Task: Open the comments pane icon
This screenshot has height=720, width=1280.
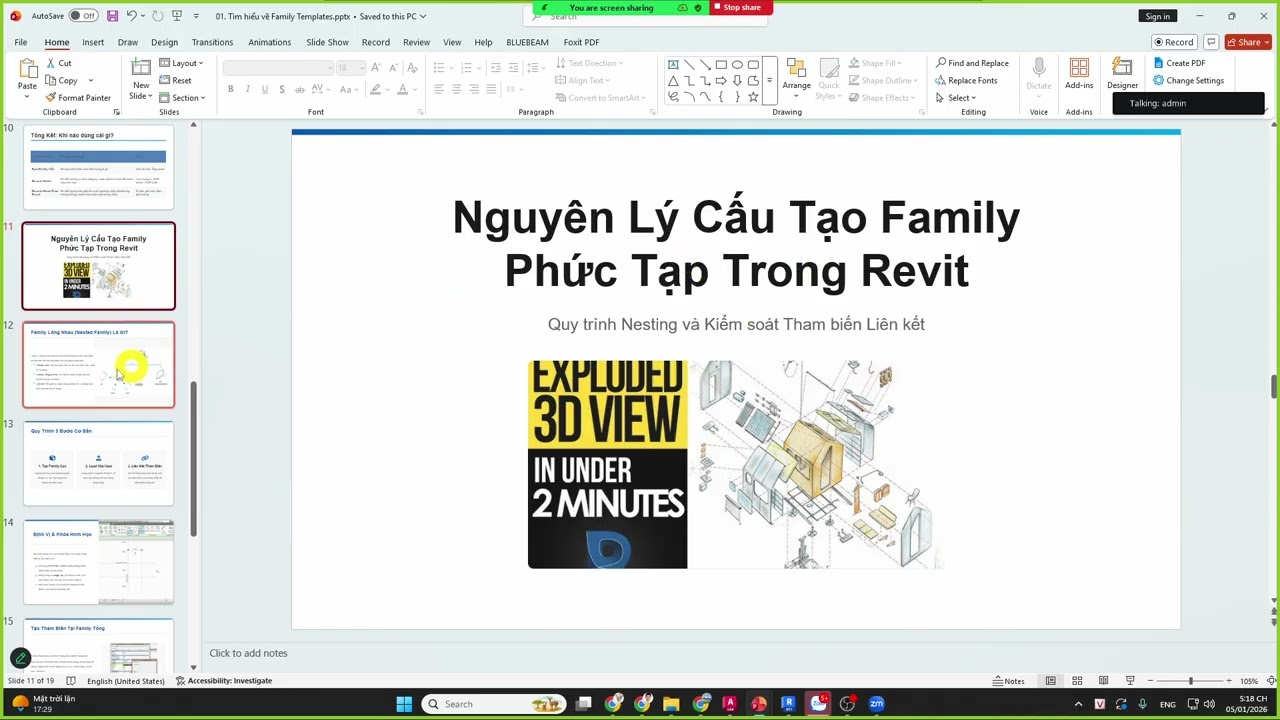Action: pos(1211,42)
